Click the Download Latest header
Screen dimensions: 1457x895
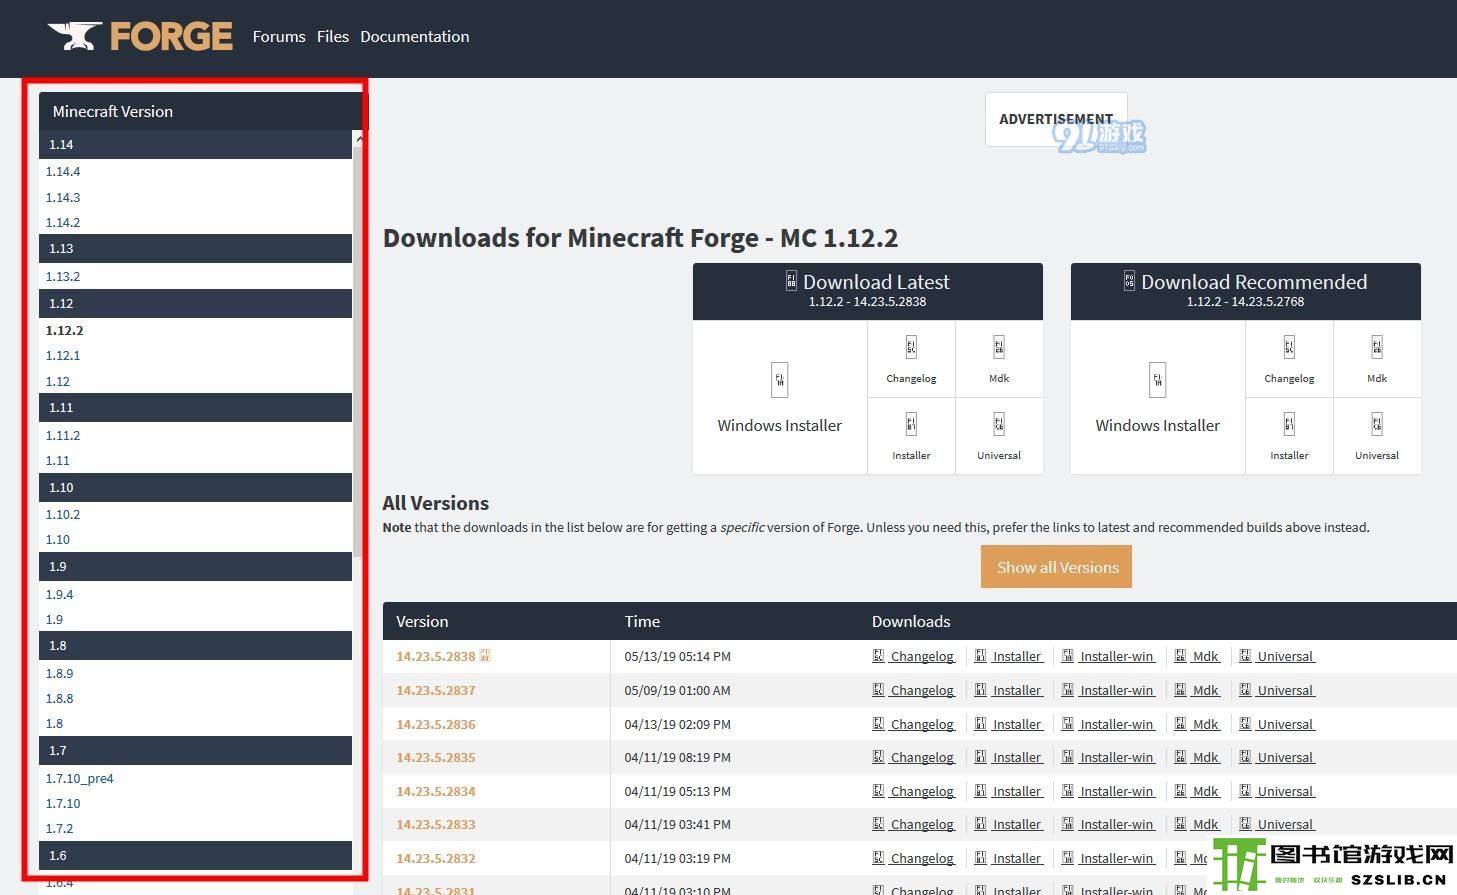click(x=868, y=291)
